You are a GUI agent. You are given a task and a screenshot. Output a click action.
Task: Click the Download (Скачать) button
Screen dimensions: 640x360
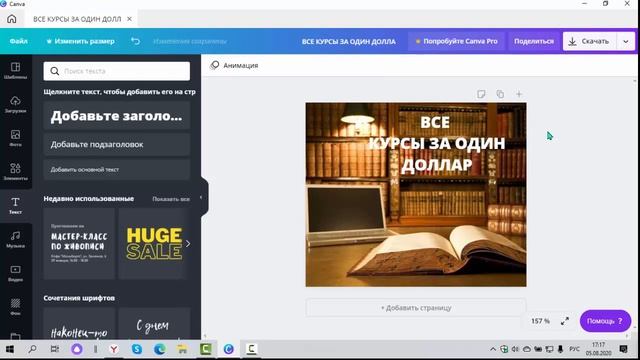[x=589, y=41]
